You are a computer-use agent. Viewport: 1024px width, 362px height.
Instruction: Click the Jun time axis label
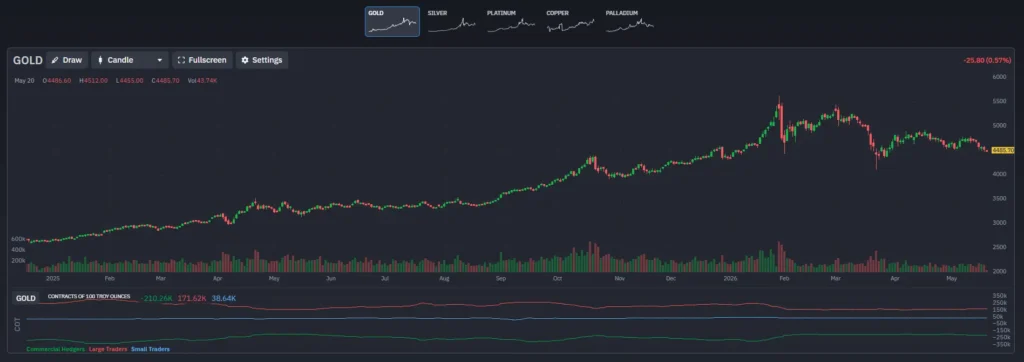[x=331, y=278]
